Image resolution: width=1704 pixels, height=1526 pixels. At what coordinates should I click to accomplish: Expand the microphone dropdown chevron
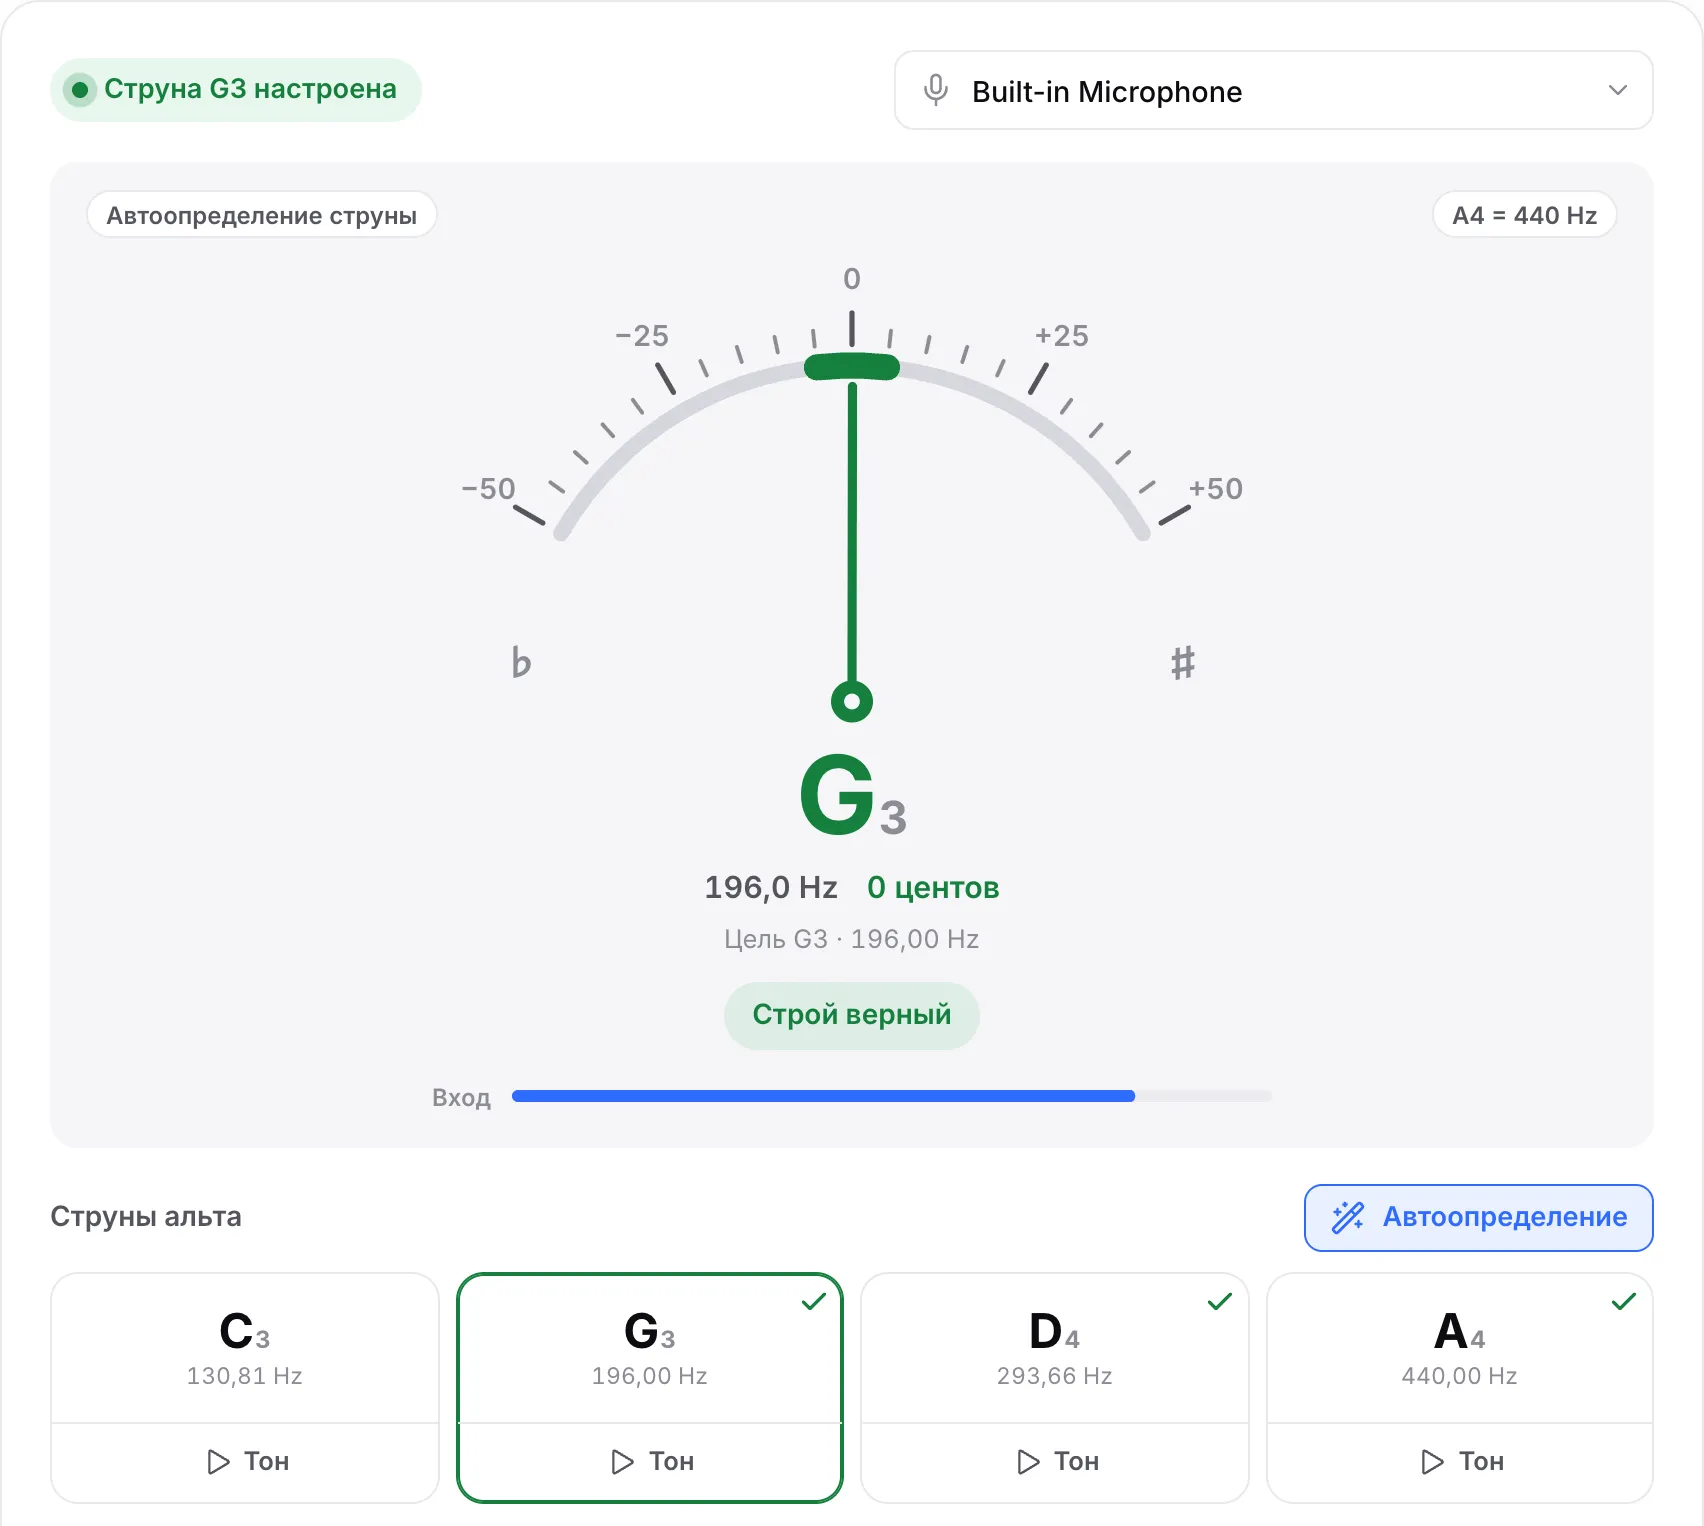coord(1617,90)
